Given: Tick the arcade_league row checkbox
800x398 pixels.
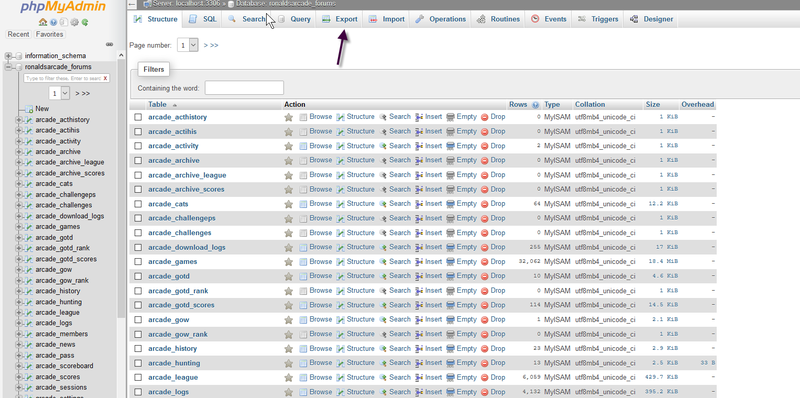Looking at the screenshot, I should [x=138, y=378].
